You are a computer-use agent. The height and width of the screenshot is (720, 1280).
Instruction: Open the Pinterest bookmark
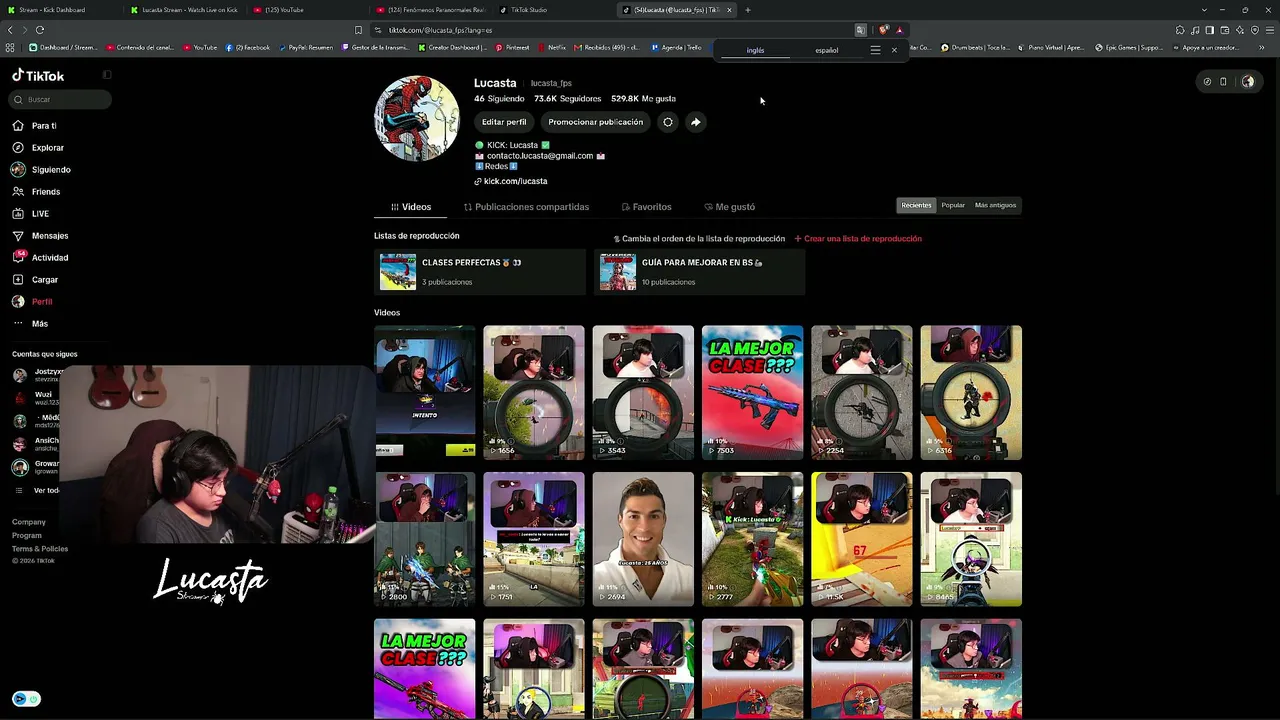(512, 48)
